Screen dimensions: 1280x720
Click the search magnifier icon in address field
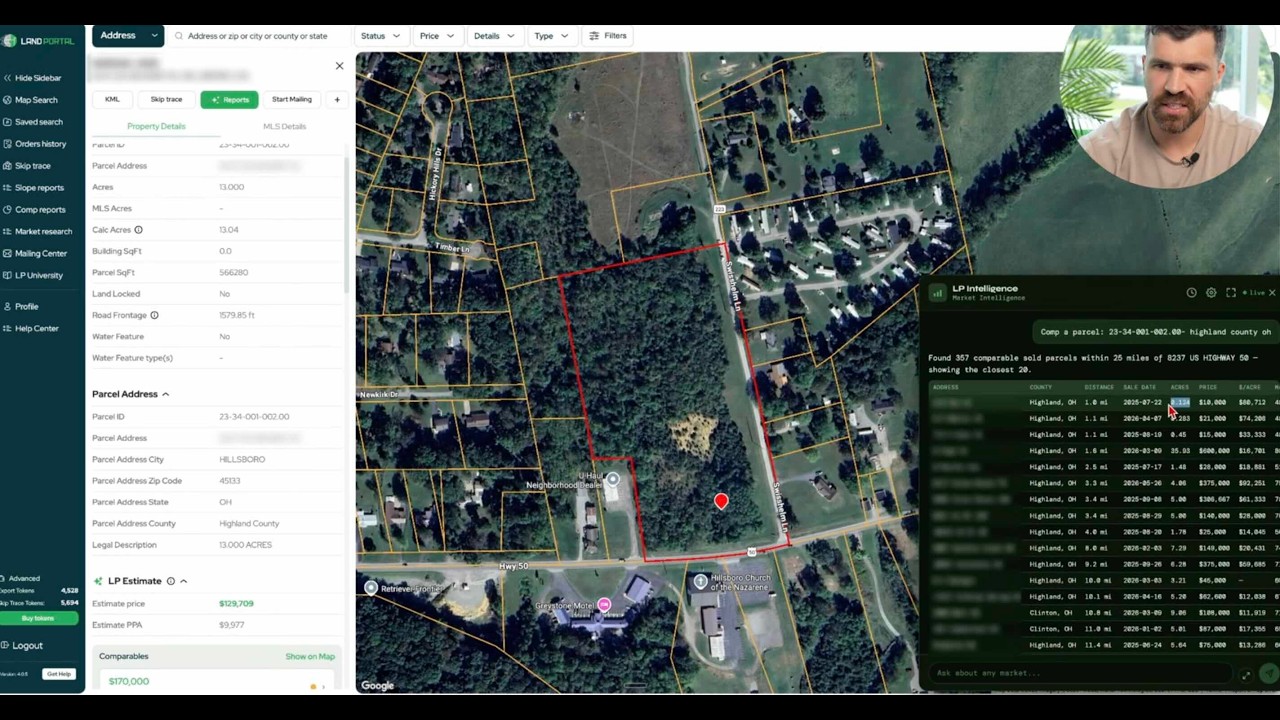[x=179, y=36]
